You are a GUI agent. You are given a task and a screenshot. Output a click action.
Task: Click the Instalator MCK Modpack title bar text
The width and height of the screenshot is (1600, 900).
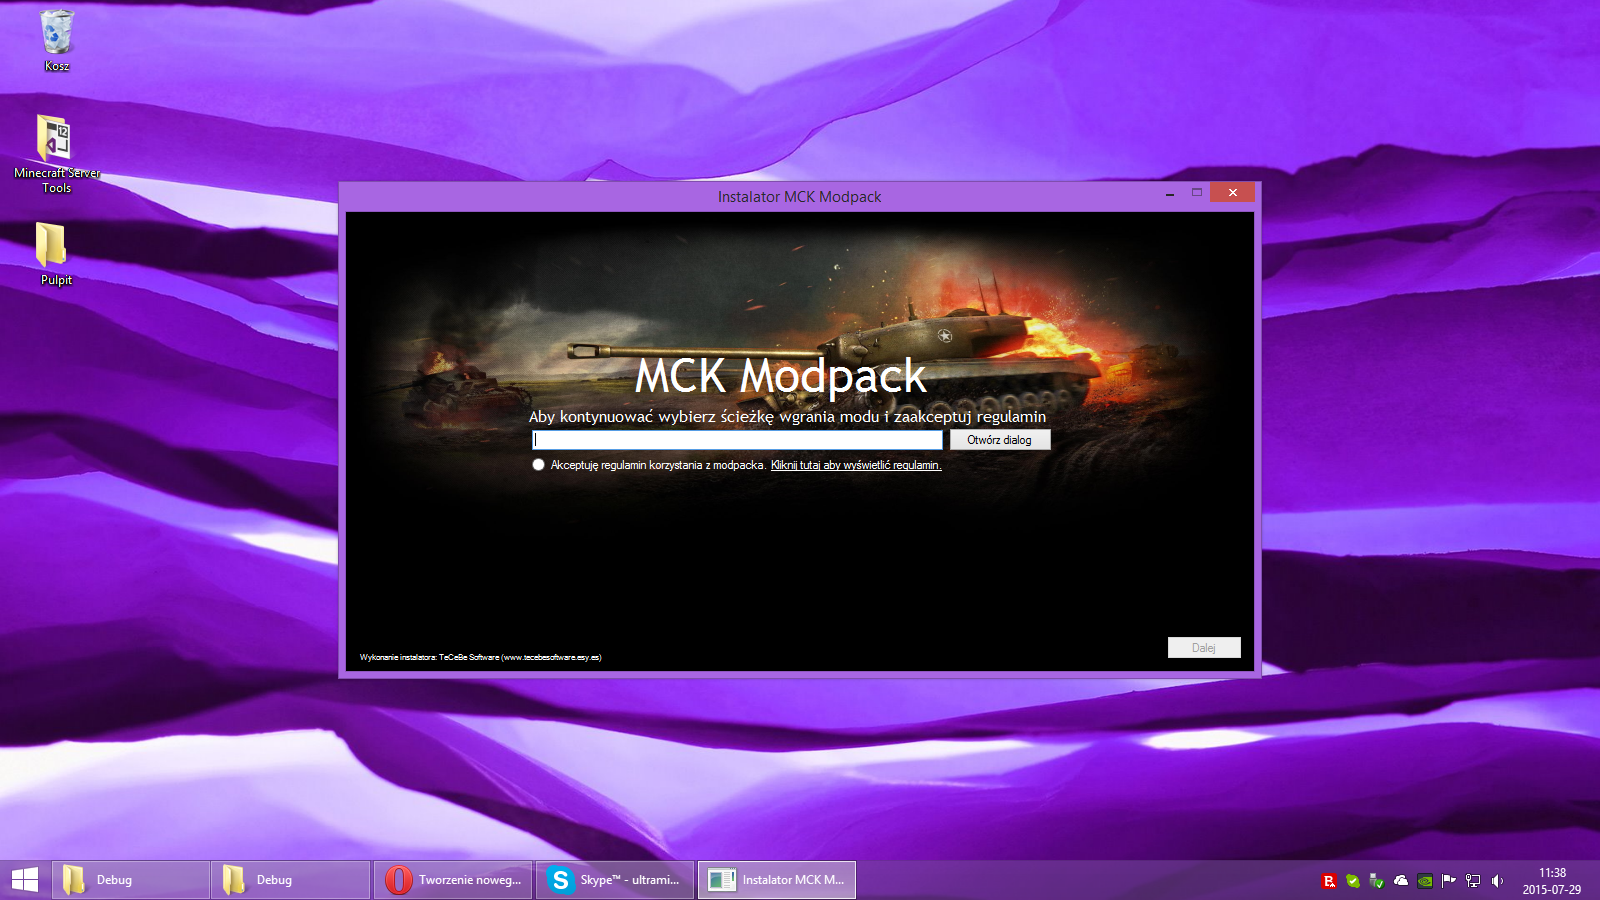[800, 197]
